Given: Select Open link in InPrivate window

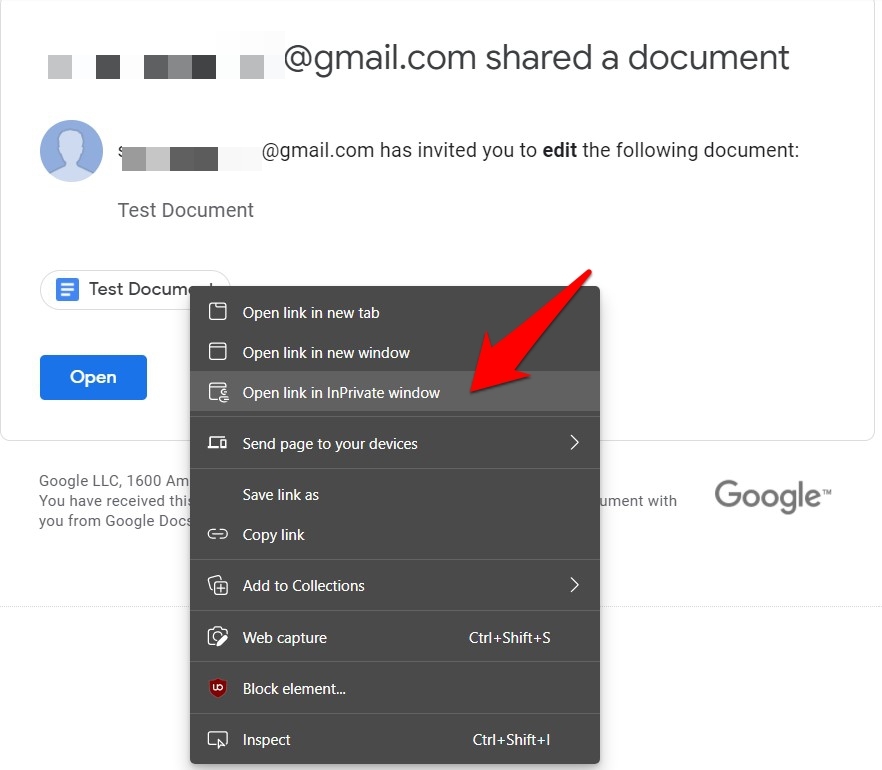Looking at the screenshot, I should coord(395,392).
